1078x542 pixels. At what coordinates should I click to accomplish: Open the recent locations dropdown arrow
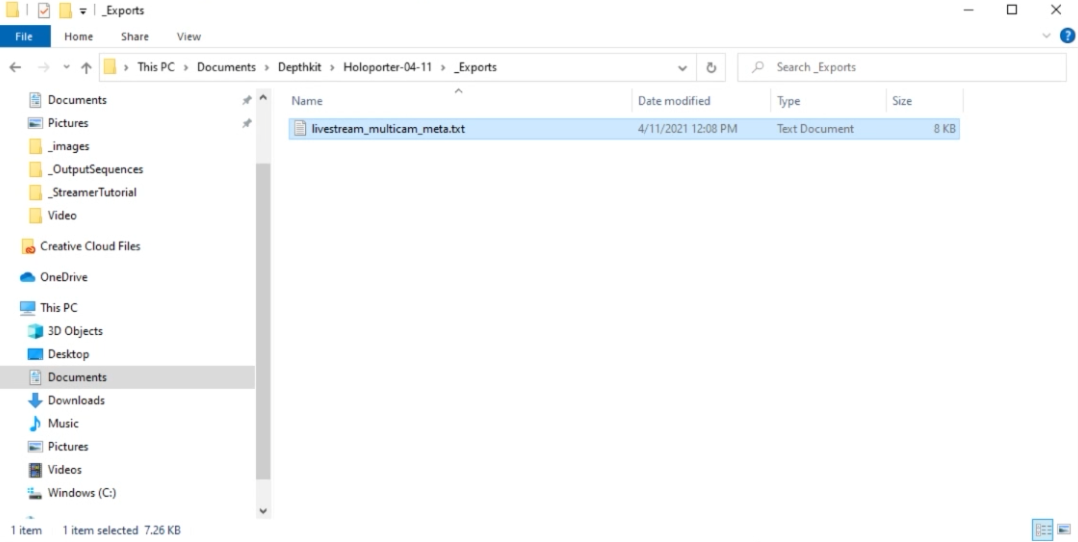[x=66, y=67]
